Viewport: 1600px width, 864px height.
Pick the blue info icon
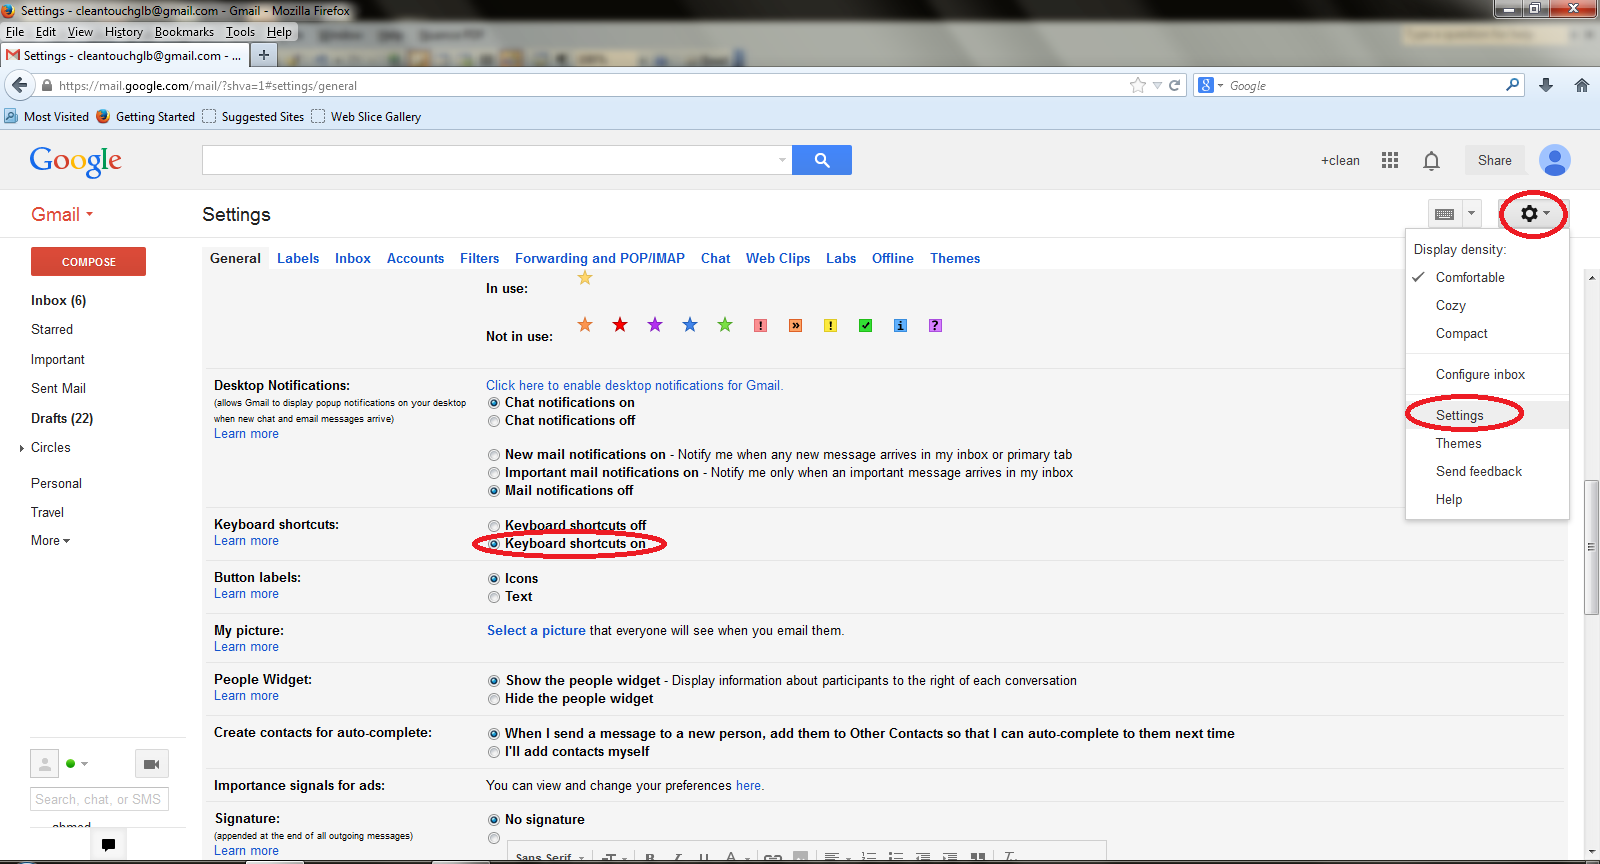tap(900, 326)
